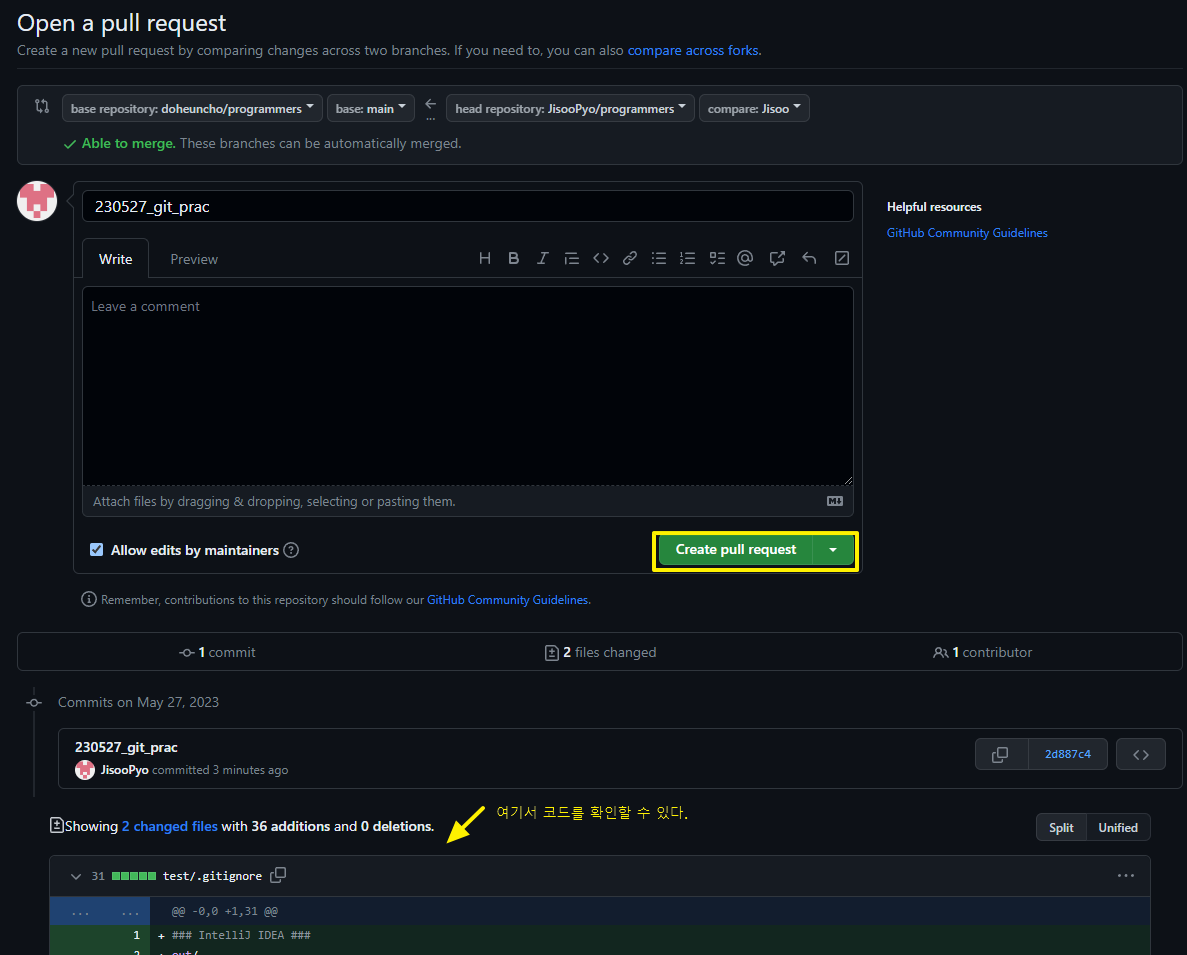Insert a saved reply

tap(809, 259)
